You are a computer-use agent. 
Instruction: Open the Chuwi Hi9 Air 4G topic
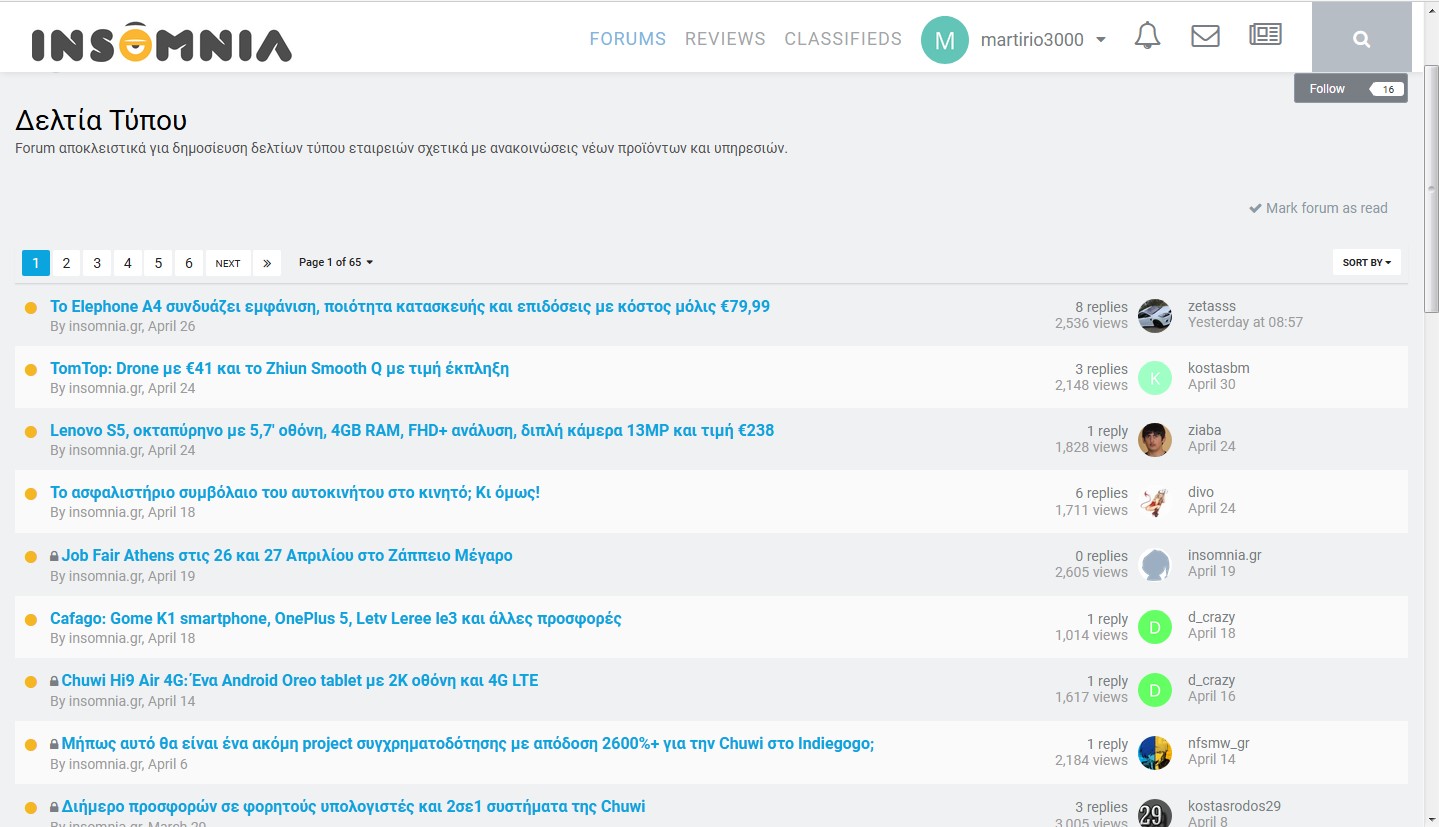pos(300,680)
